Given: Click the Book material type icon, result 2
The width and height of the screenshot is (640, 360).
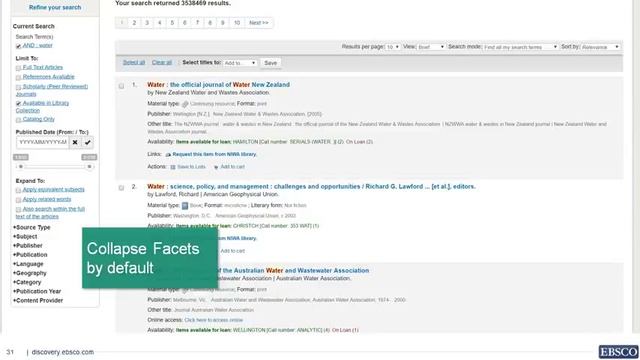Looking at the screenshot, I should click(185, 206).
